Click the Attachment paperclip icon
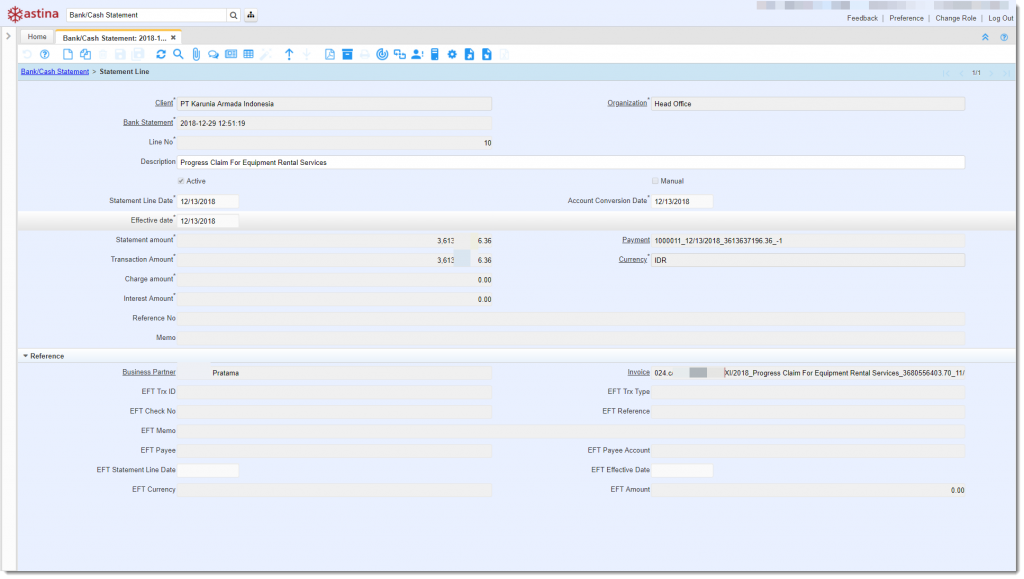The width and height of the screenshot is (1024, 579). 196,54
